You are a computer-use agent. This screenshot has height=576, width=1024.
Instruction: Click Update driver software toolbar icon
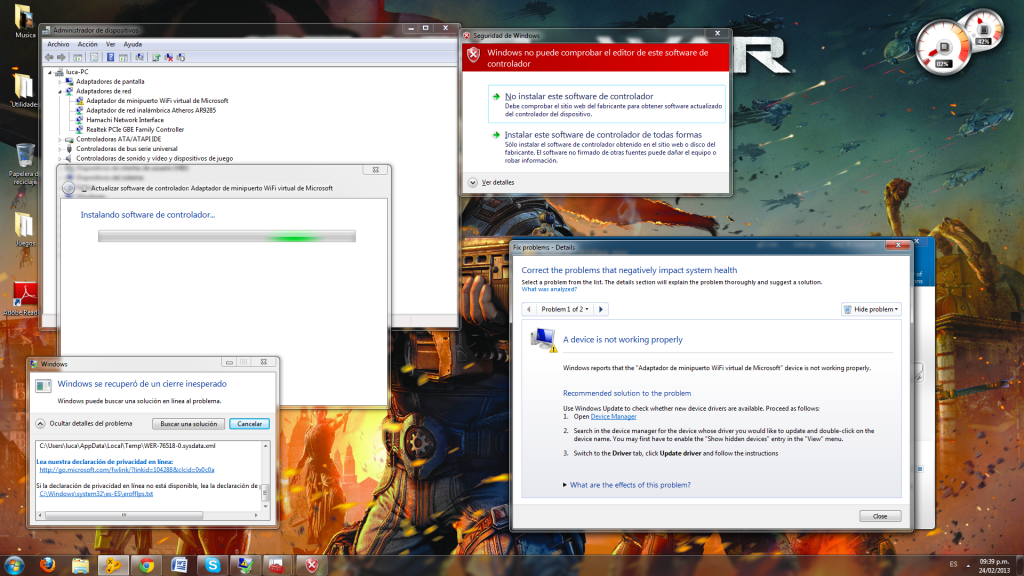tap(156, 57)
